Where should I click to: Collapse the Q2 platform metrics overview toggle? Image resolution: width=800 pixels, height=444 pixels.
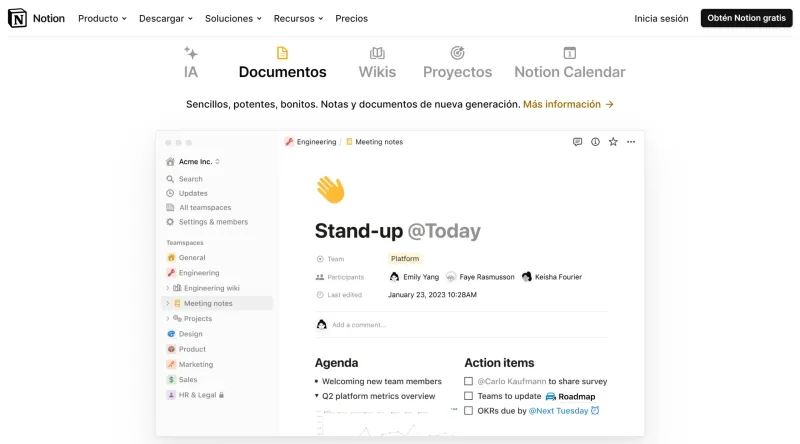point(317,396)
